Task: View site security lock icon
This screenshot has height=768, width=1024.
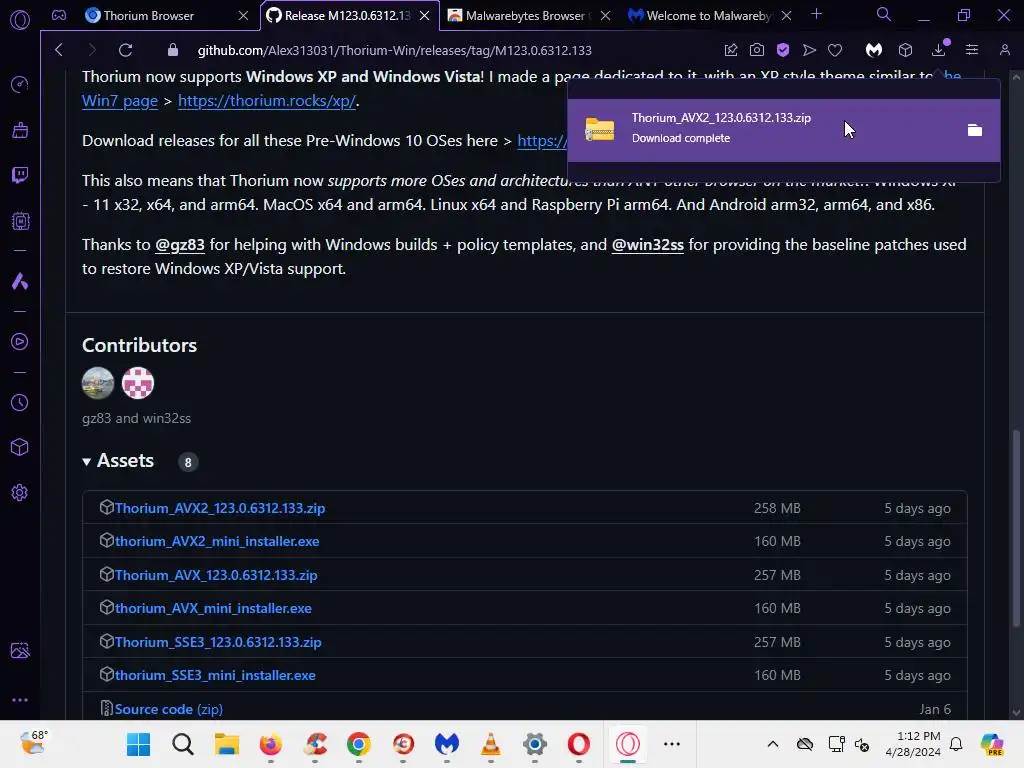Action: point(172,50)
